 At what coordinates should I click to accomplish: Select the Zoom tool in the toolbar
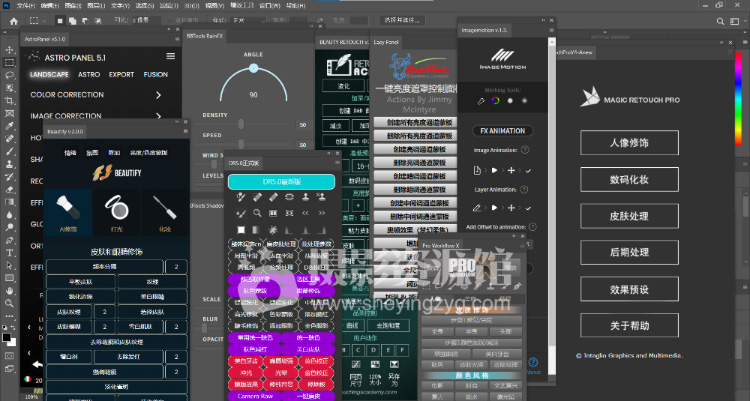9,303
